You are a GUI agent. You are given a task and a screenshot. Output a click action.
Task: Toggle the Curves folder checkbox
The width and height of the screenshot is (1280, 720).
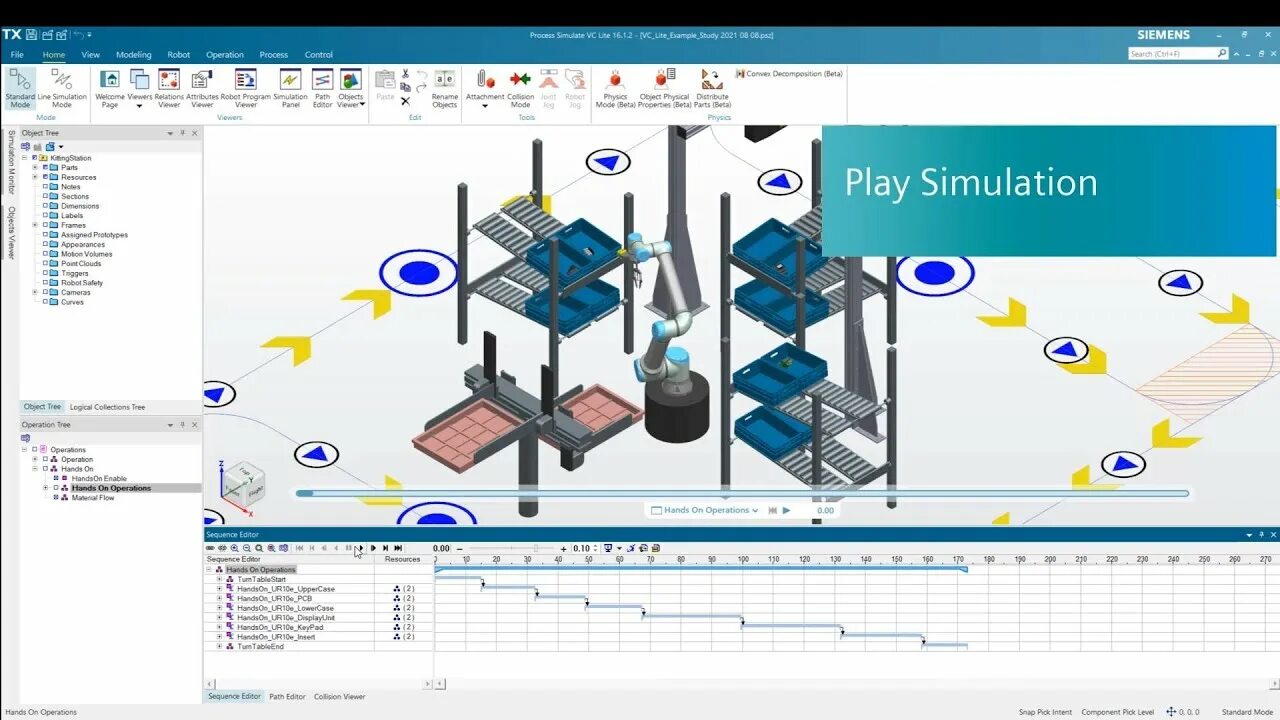[x=46, y=302]
